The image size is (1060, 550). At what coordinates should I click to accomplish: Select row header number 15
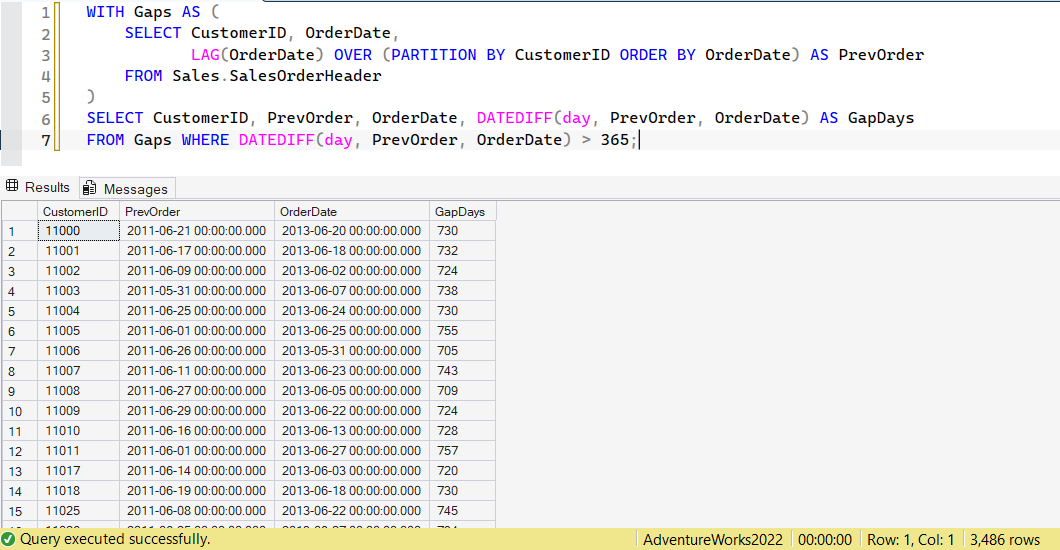pyautogui.click(x=20, y=511)
